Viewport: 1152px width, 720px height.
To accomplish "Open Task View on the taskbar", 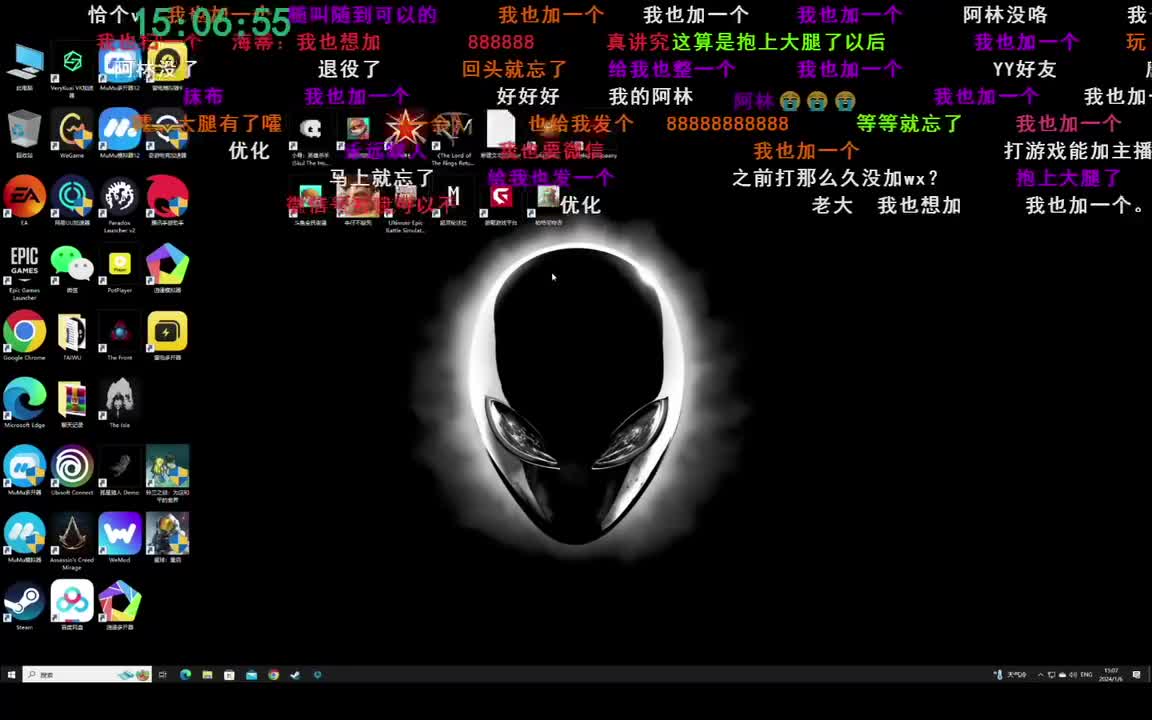I will pos(162,674).
